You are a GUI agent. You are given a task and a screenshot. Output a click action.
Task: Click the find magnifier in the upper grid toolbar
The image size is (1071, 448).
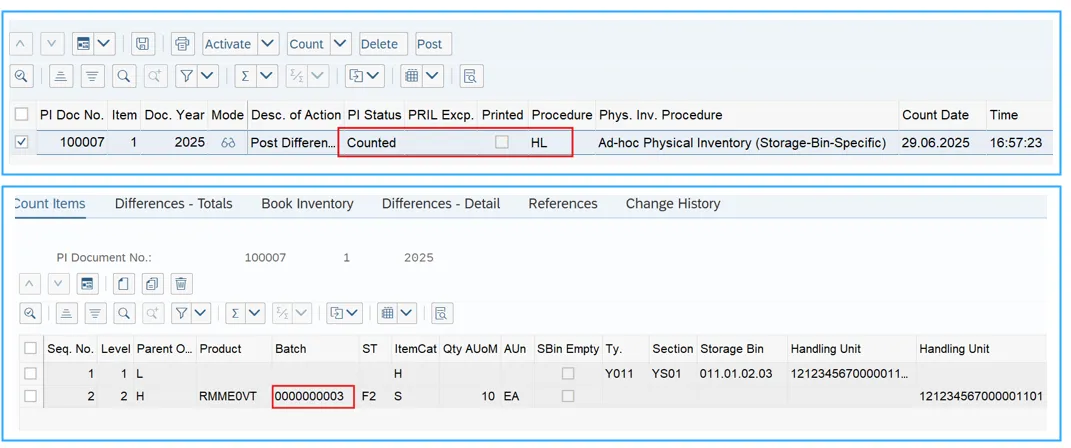pyautogui.click(x=124, y=76)
